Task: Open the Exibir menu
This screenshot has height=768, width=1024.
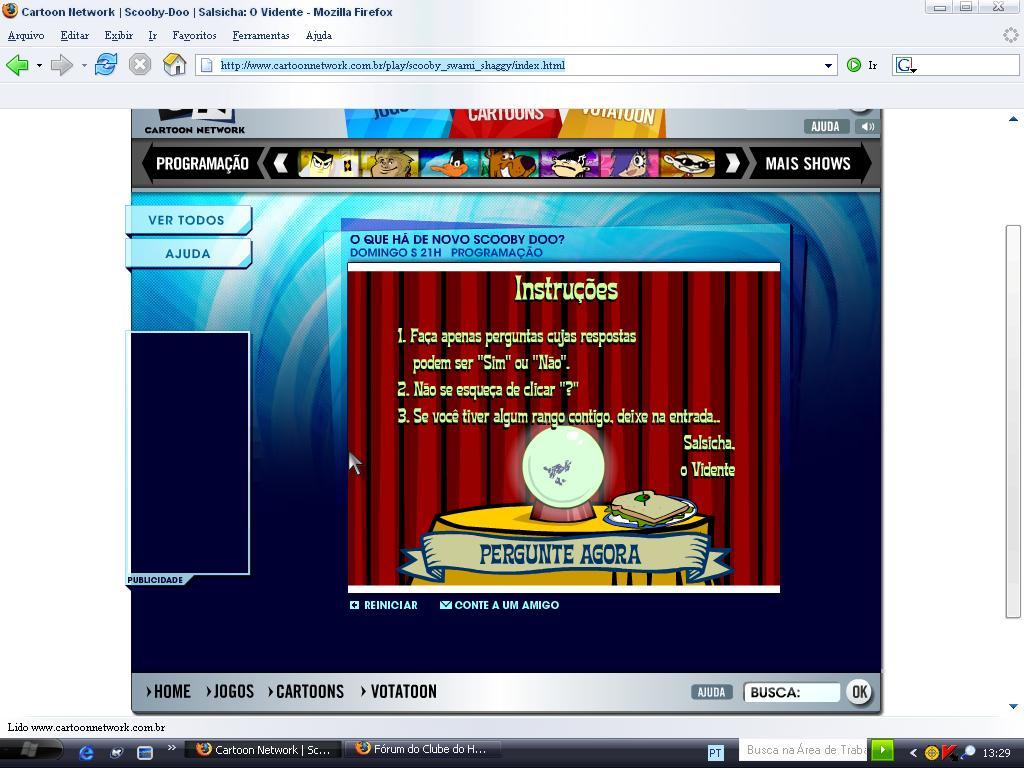Action: 118,35
